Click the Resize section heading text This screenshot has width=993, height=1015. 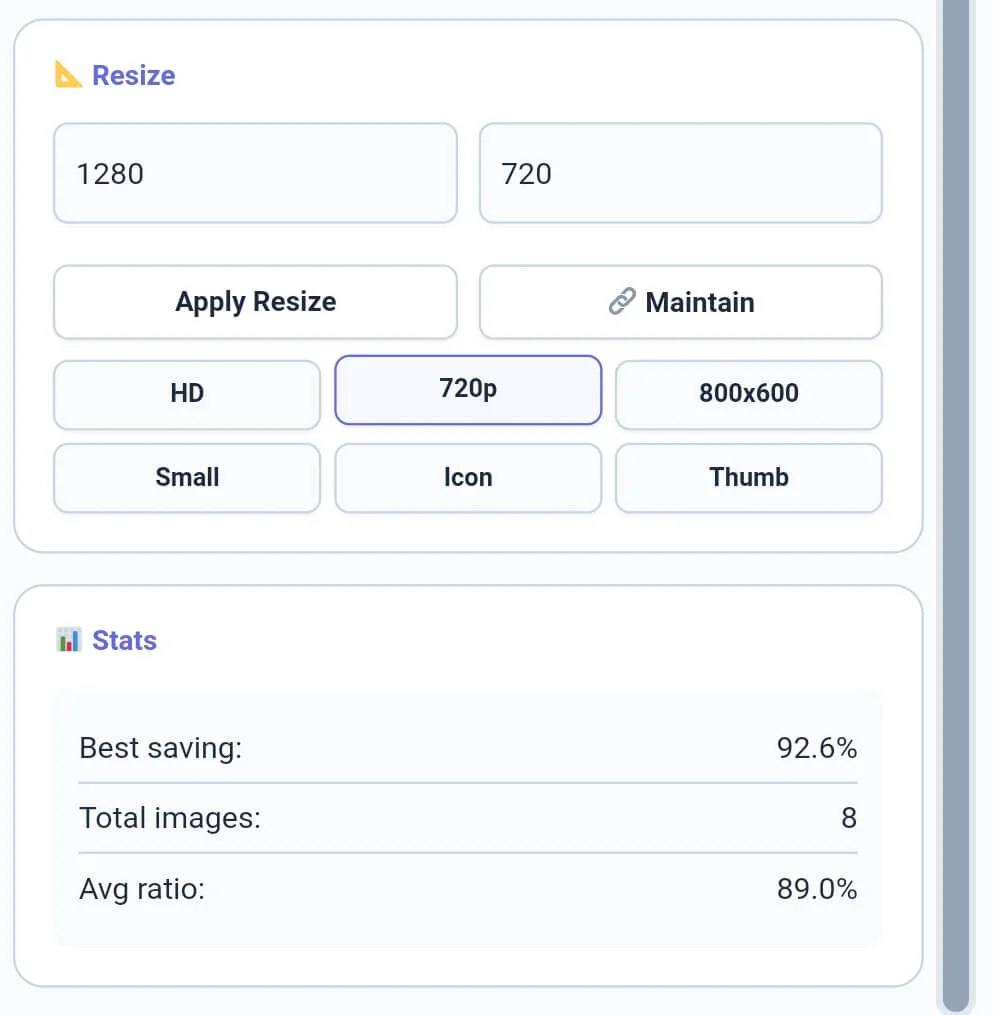(x=133, y=75)
